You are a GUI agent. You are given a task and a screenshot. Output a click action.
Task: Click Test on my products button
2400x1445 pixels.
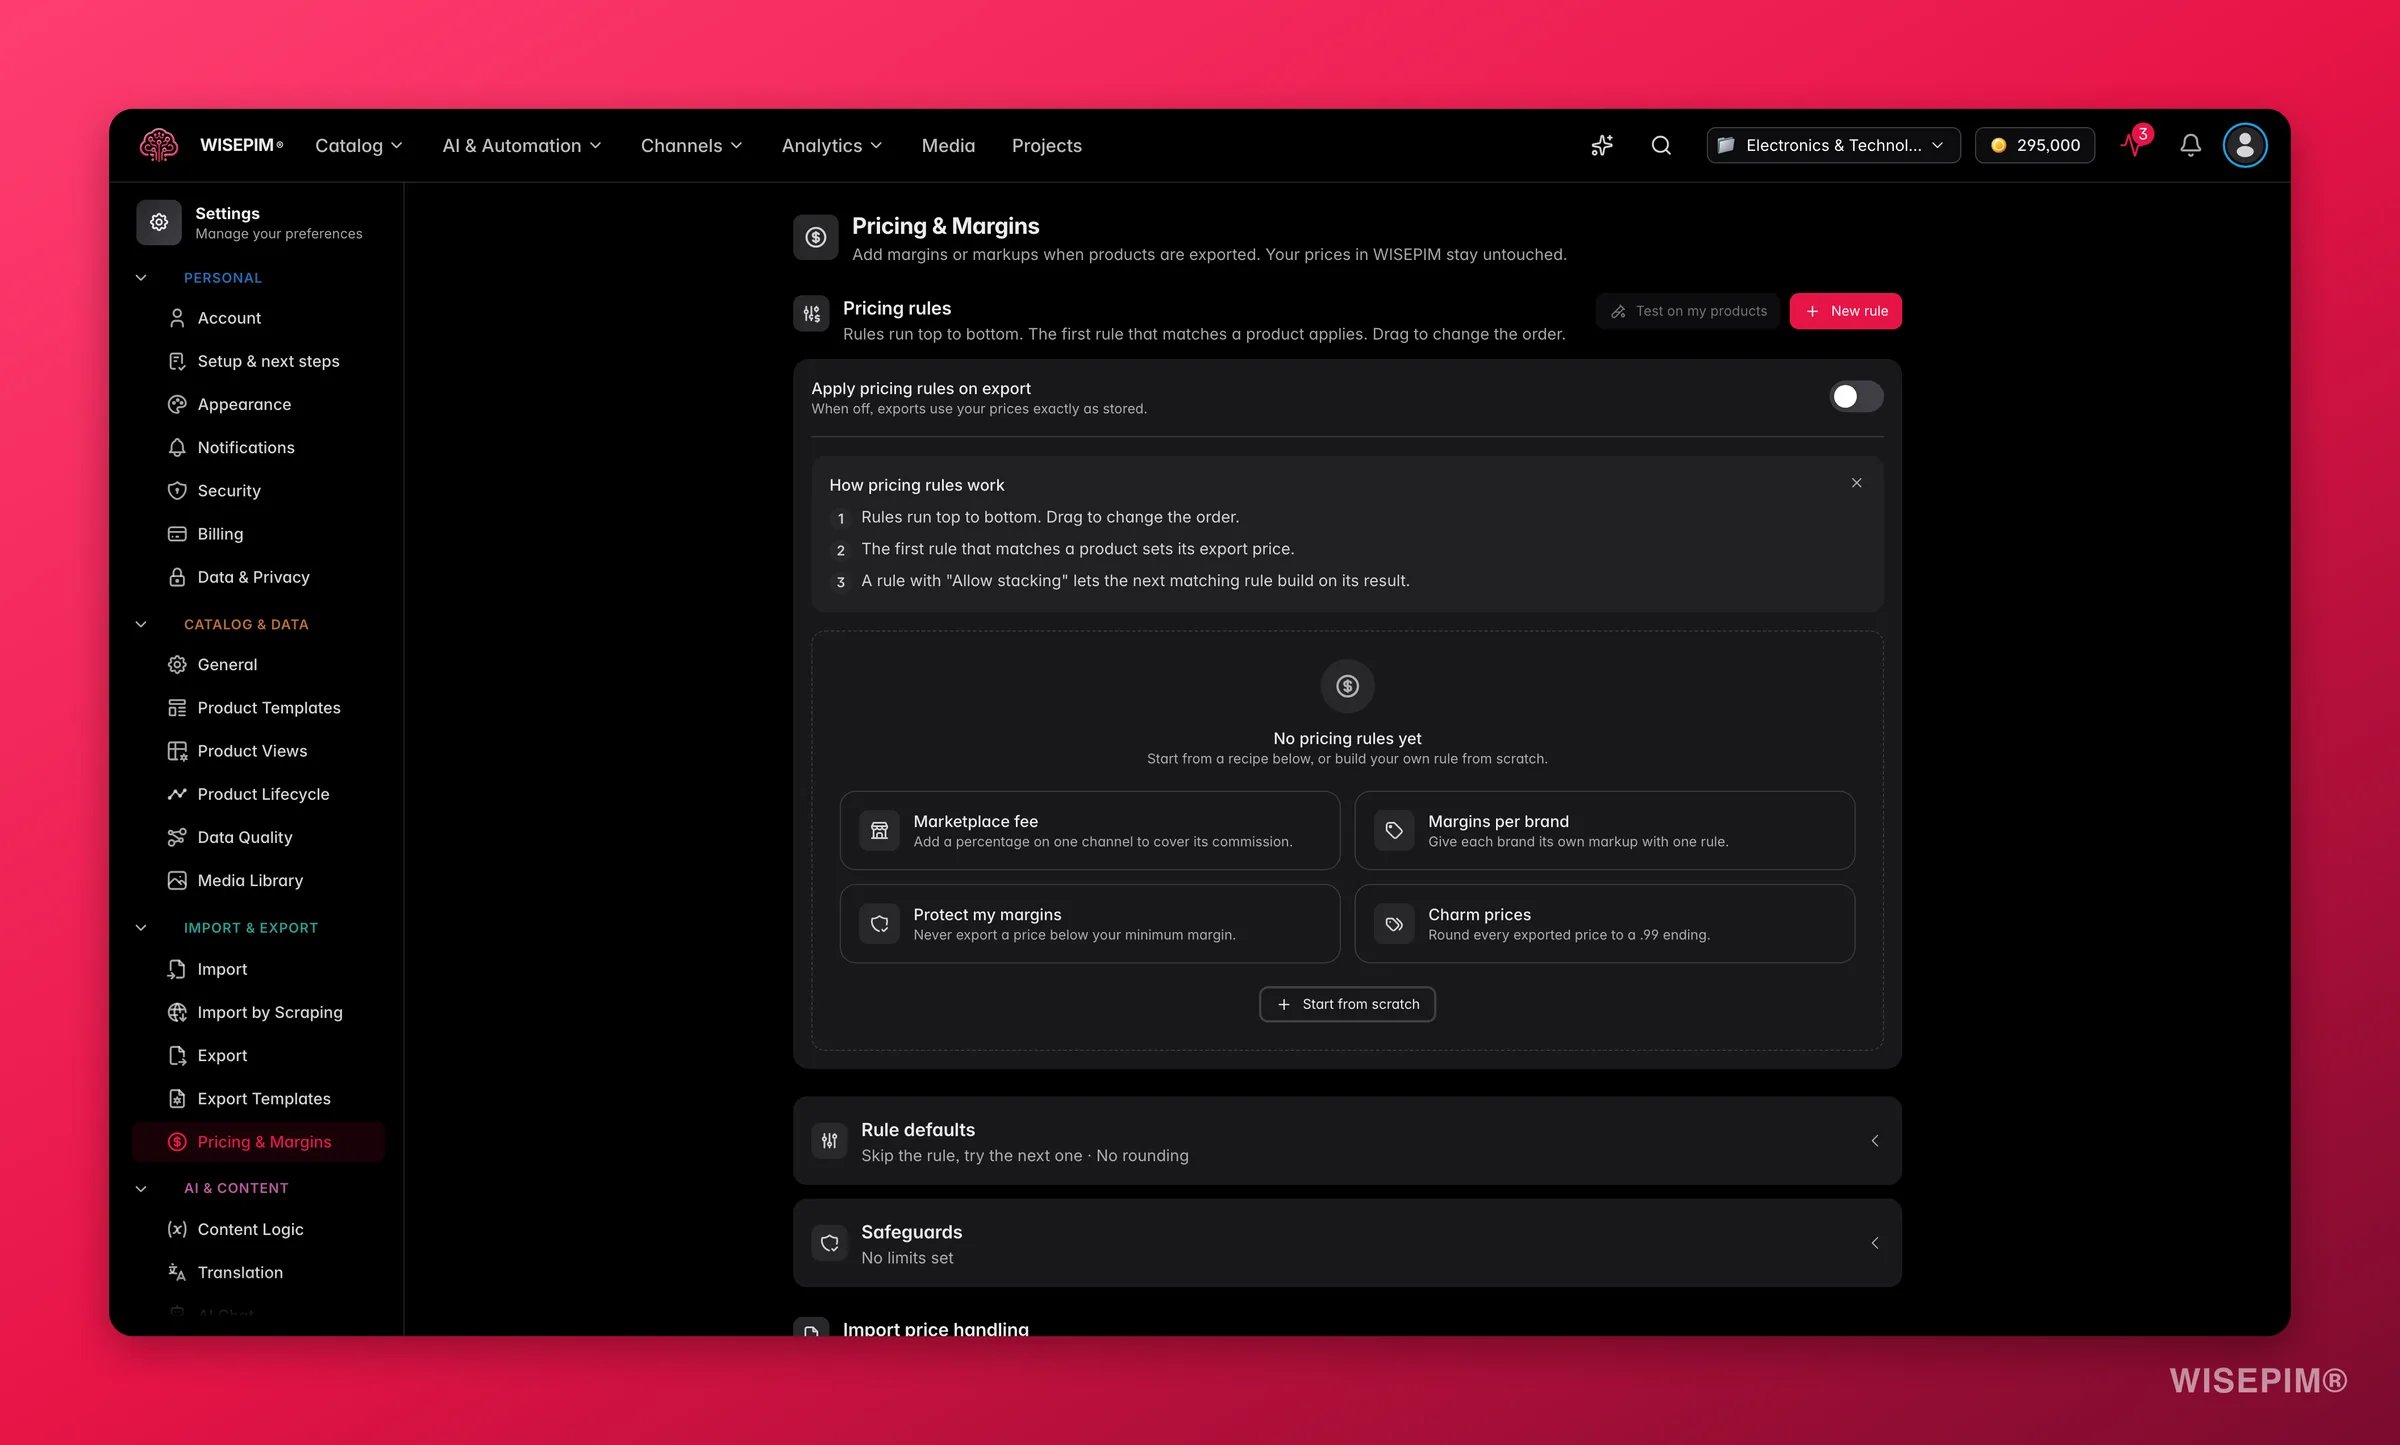(x=1688, y=311)
